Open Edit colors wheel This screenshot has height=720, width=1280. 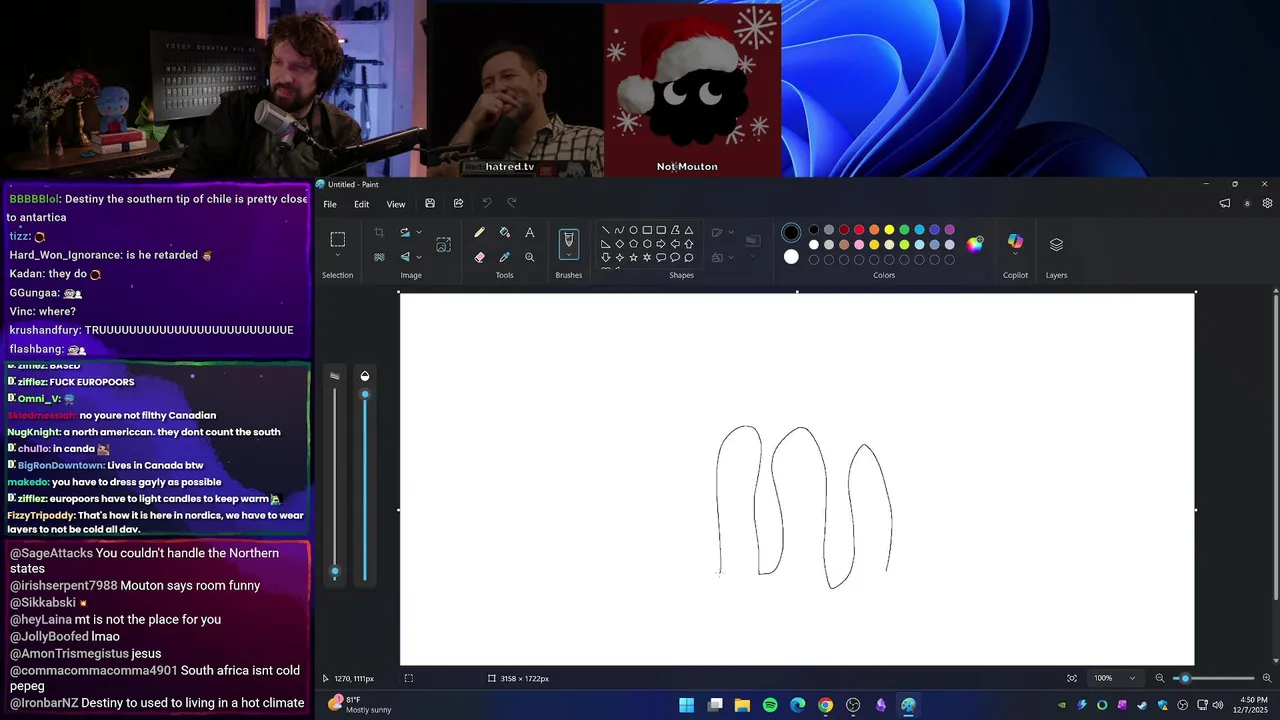[975, 244]
